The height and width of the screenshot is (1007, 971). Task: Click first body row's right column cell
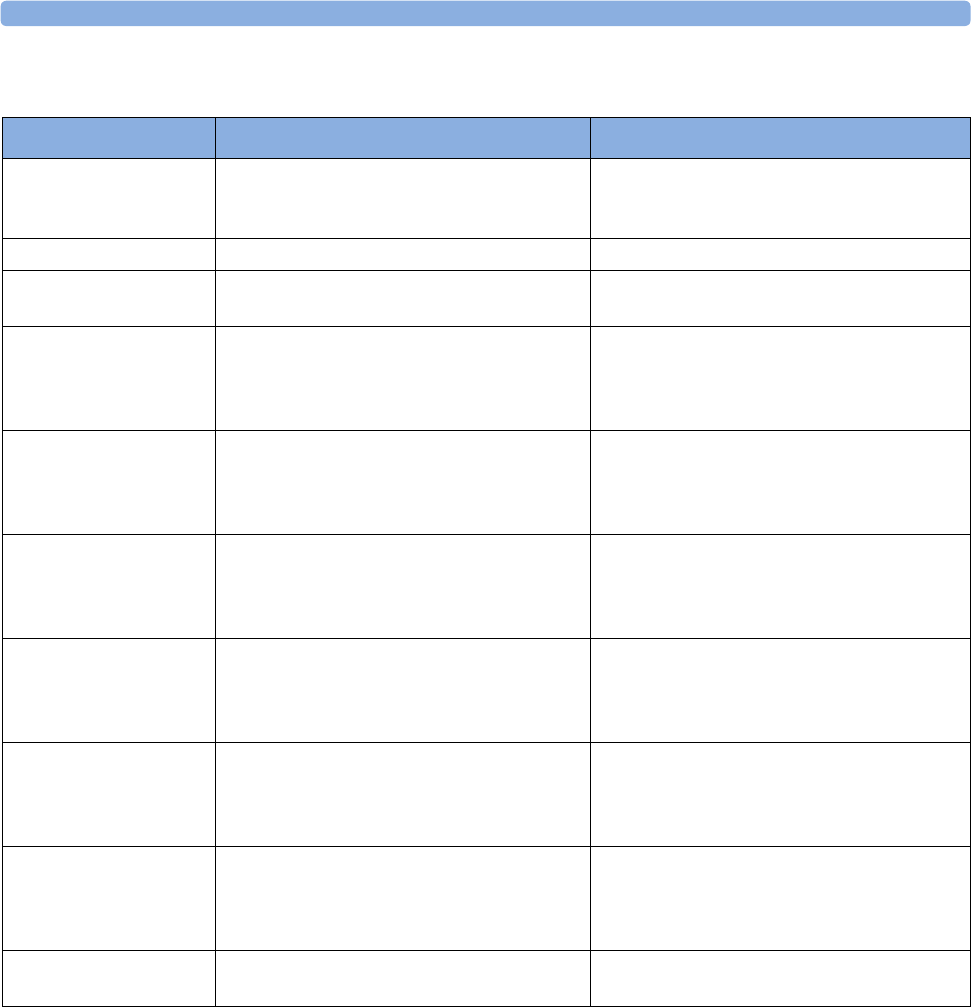[x=780, y=198]
